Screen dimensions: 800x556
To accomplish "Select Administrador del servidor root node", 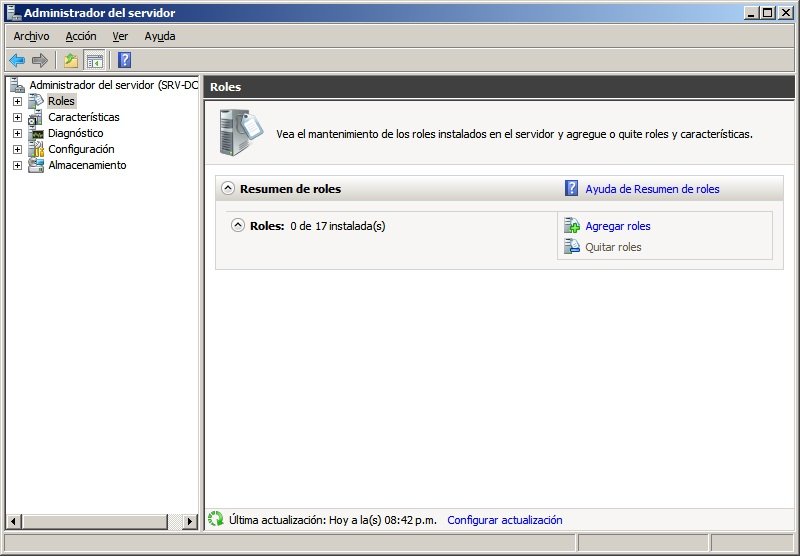I will click(113, 85).
